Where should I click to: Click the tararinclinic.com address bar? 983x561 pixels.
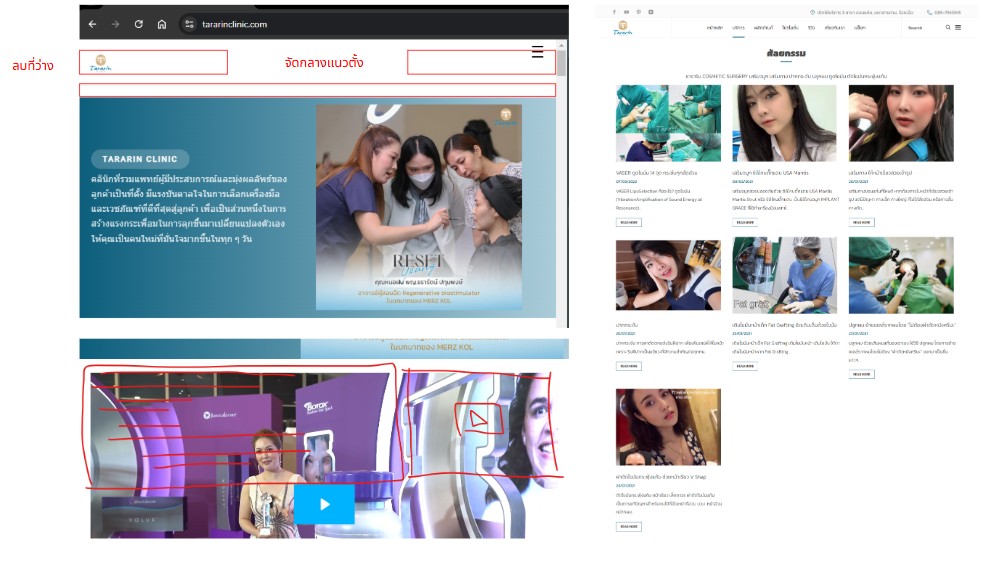click(300, 24)
